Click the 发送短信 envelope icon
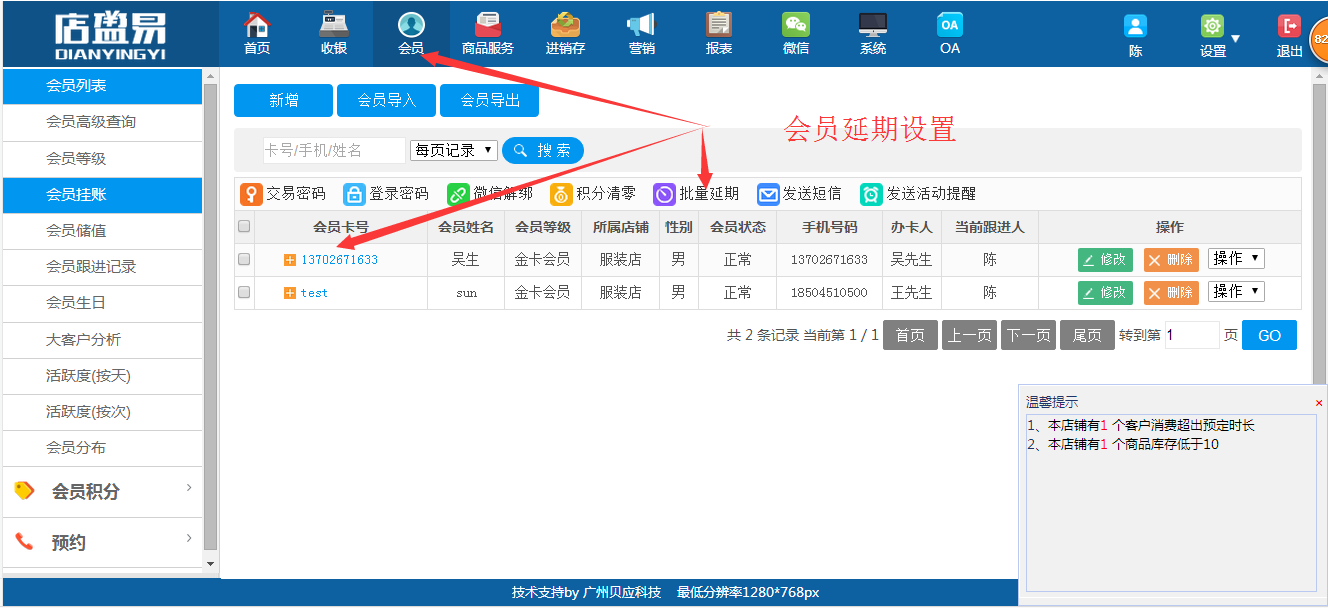This screenshot has height=608, width=1328. (768, 194)
